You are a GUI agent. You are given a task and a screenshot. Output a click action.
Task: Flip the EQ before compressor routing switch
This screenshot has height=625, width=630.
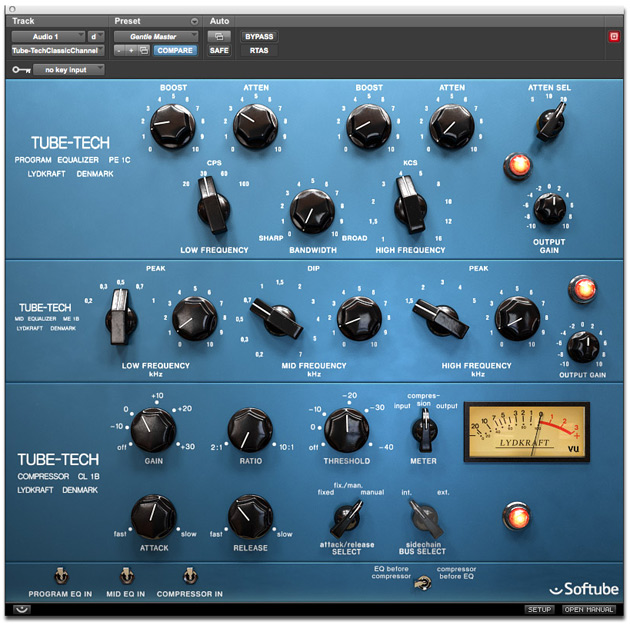click(423, 582)
